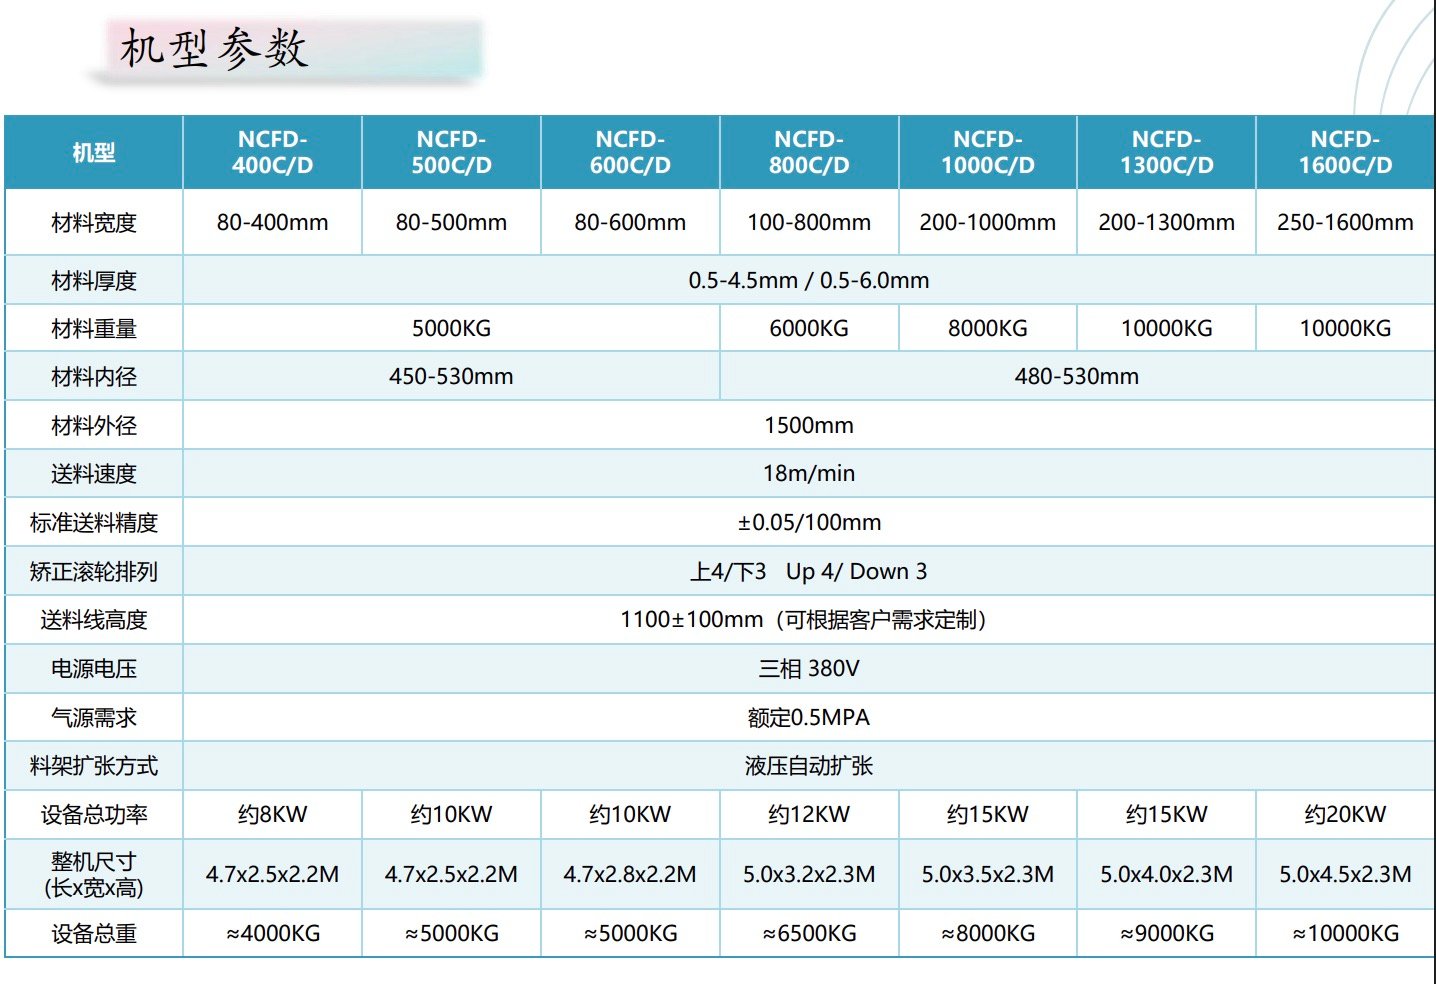This screenshot has width=1436, height=984.
Task: Click the '≈6500KG' total weight cell
Action: click(x=809, y=933)
